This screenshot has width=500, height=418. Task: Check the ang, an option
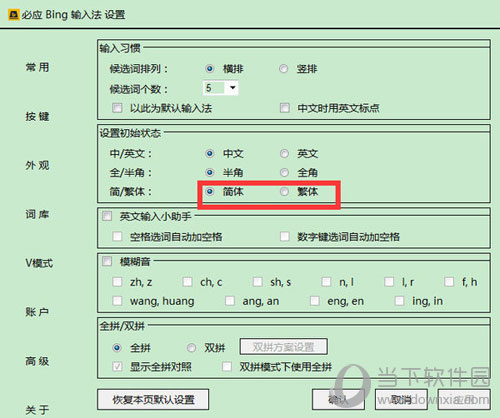point(230,301)
